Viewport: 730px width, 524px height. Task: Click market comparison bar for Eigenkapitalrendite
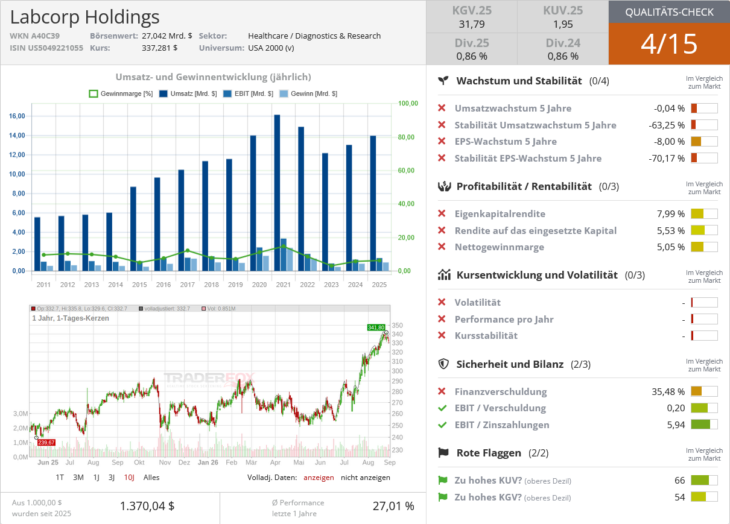tap(704, 214)
